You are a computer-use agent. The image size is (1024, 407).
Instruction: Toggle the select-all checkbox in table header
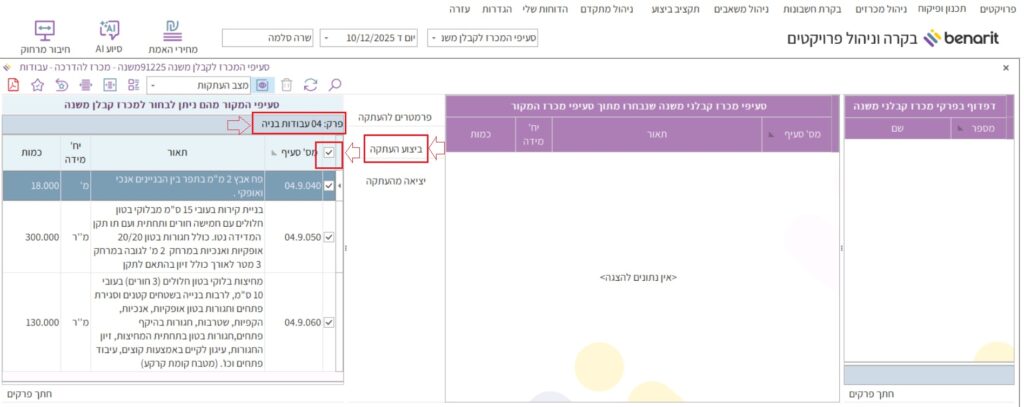[x=331, y=152]
